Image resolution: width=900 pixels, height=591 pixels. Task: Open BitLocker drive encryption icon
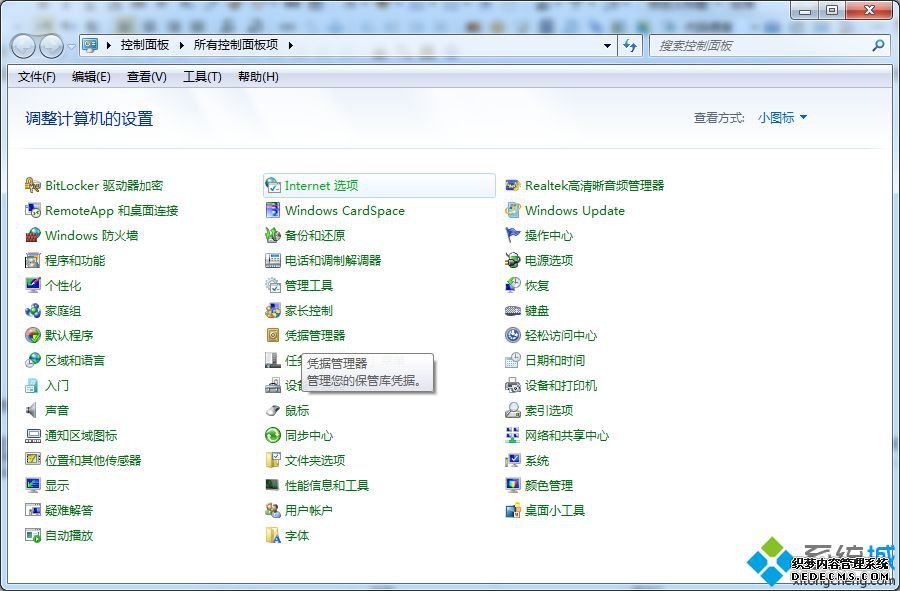pos(32,185)
